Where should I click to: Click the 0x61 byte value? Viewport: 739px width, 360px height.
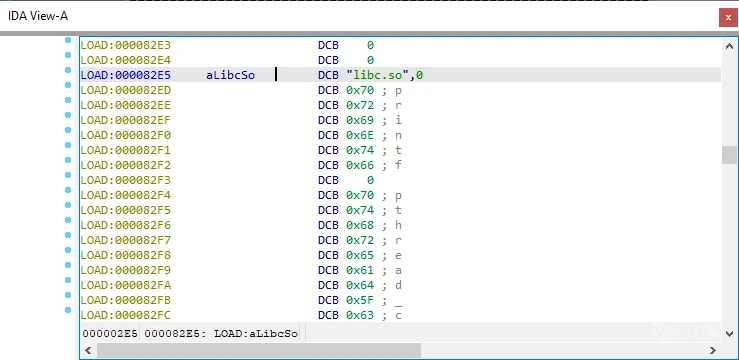pyautogui.click(x=360, y=270)
